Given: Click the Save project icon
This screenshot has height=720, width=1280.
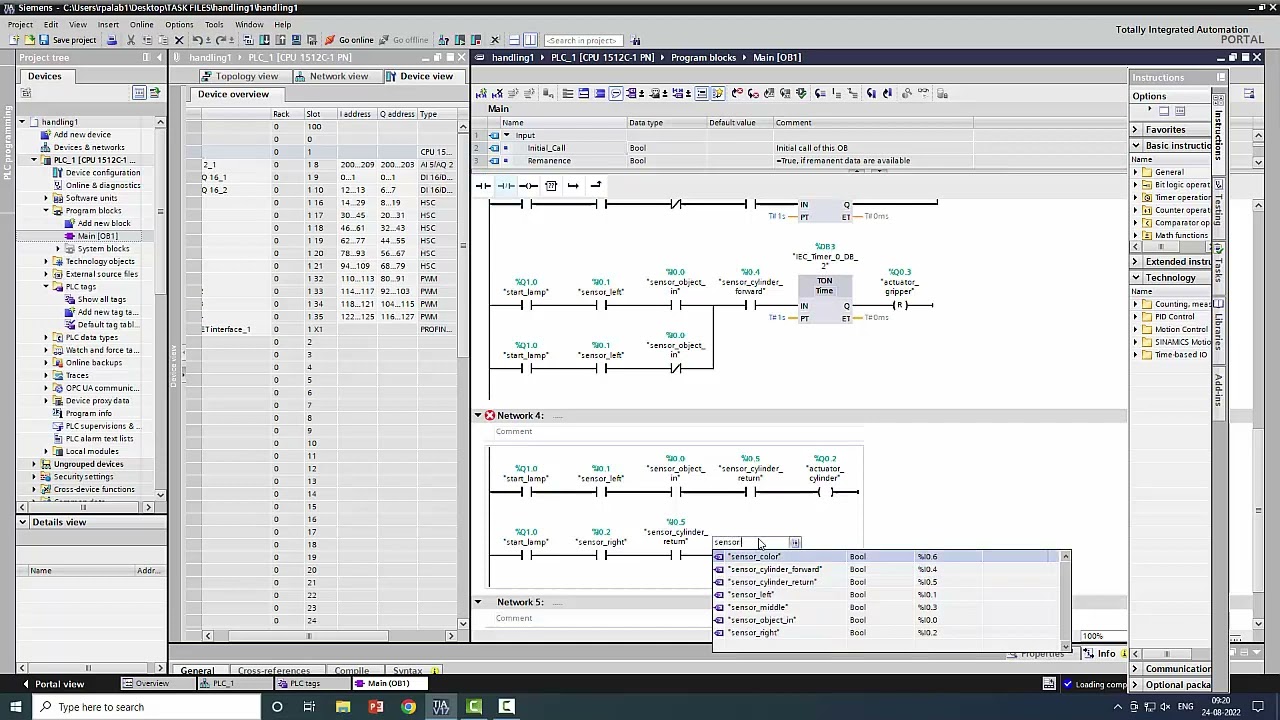Looking at the screenshot, I should [x=44, y=40].
